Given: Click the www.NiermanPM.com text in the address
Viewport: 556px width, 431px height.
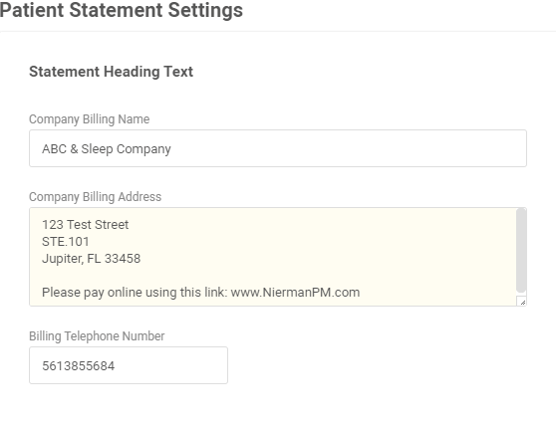Looking at the screenshot, I should [295, 292].
